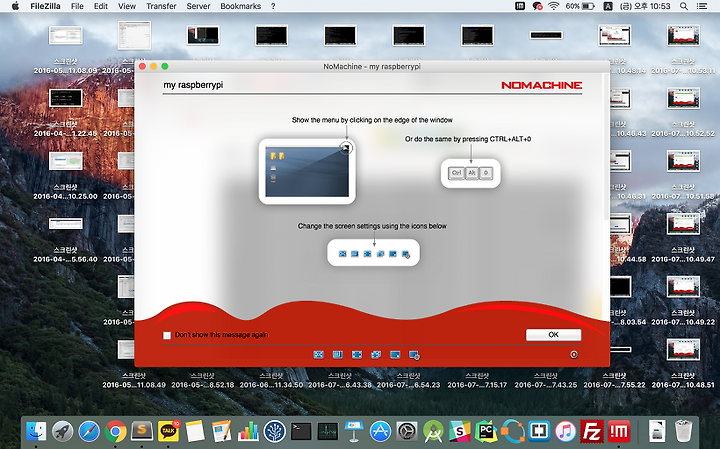Open the Trash in the Dock
Screen dimensions: 720x449
pyautogui.click(x=684, y=432)
